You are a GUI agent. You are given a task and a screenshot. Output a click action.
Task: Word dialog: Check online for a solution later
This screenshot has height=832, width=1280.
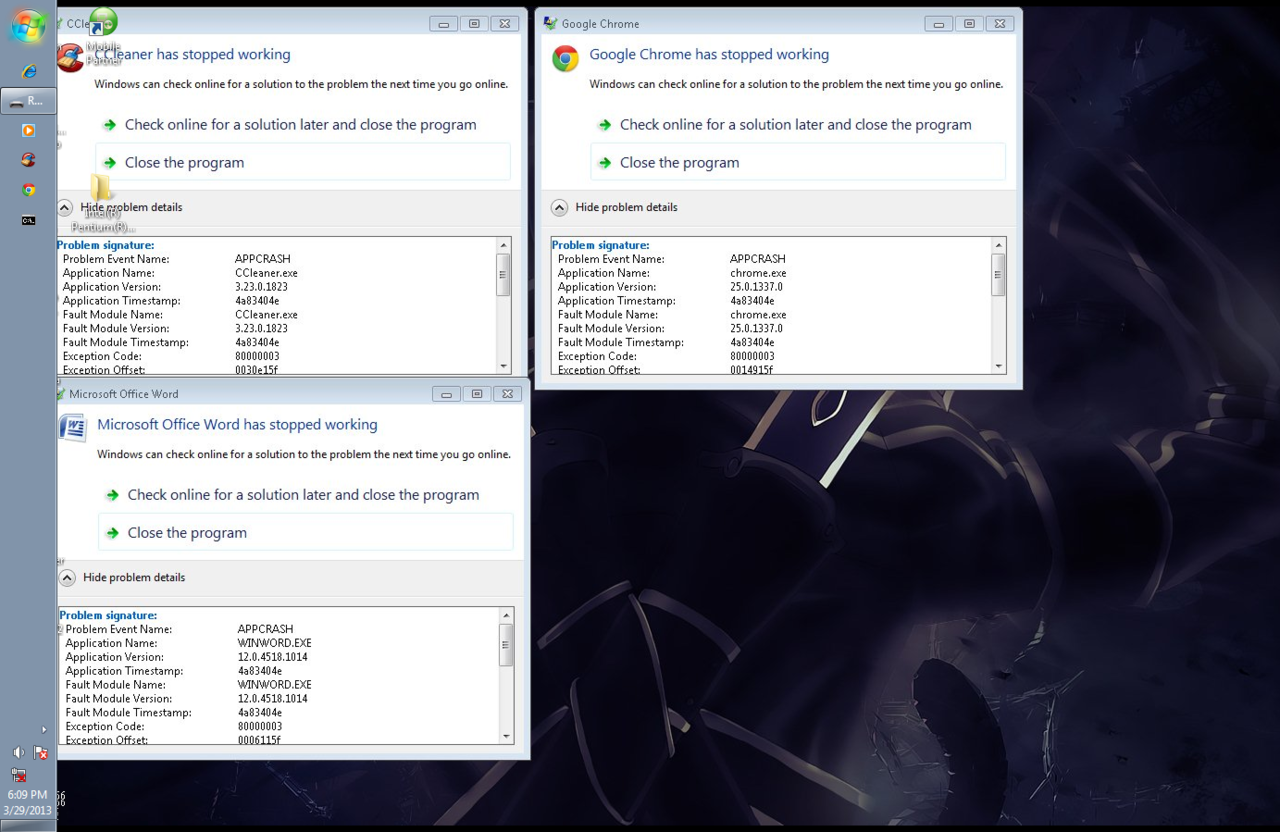click(x=303, y=495)
